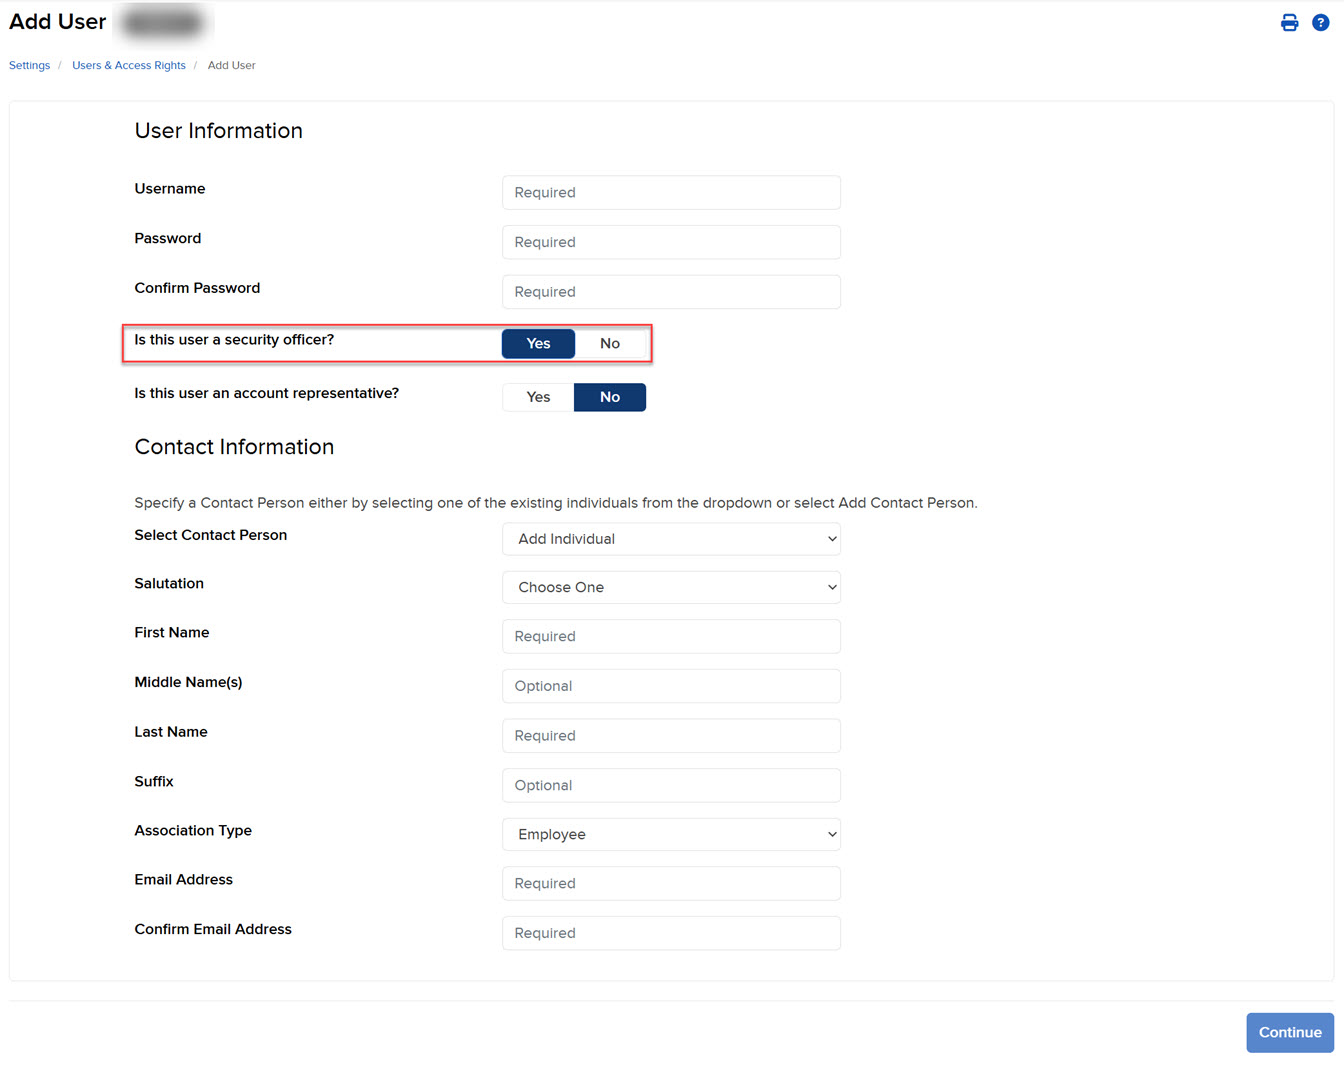Click the Email Address input
The height and width of the screenshot is (1067, 1344).
670,883
